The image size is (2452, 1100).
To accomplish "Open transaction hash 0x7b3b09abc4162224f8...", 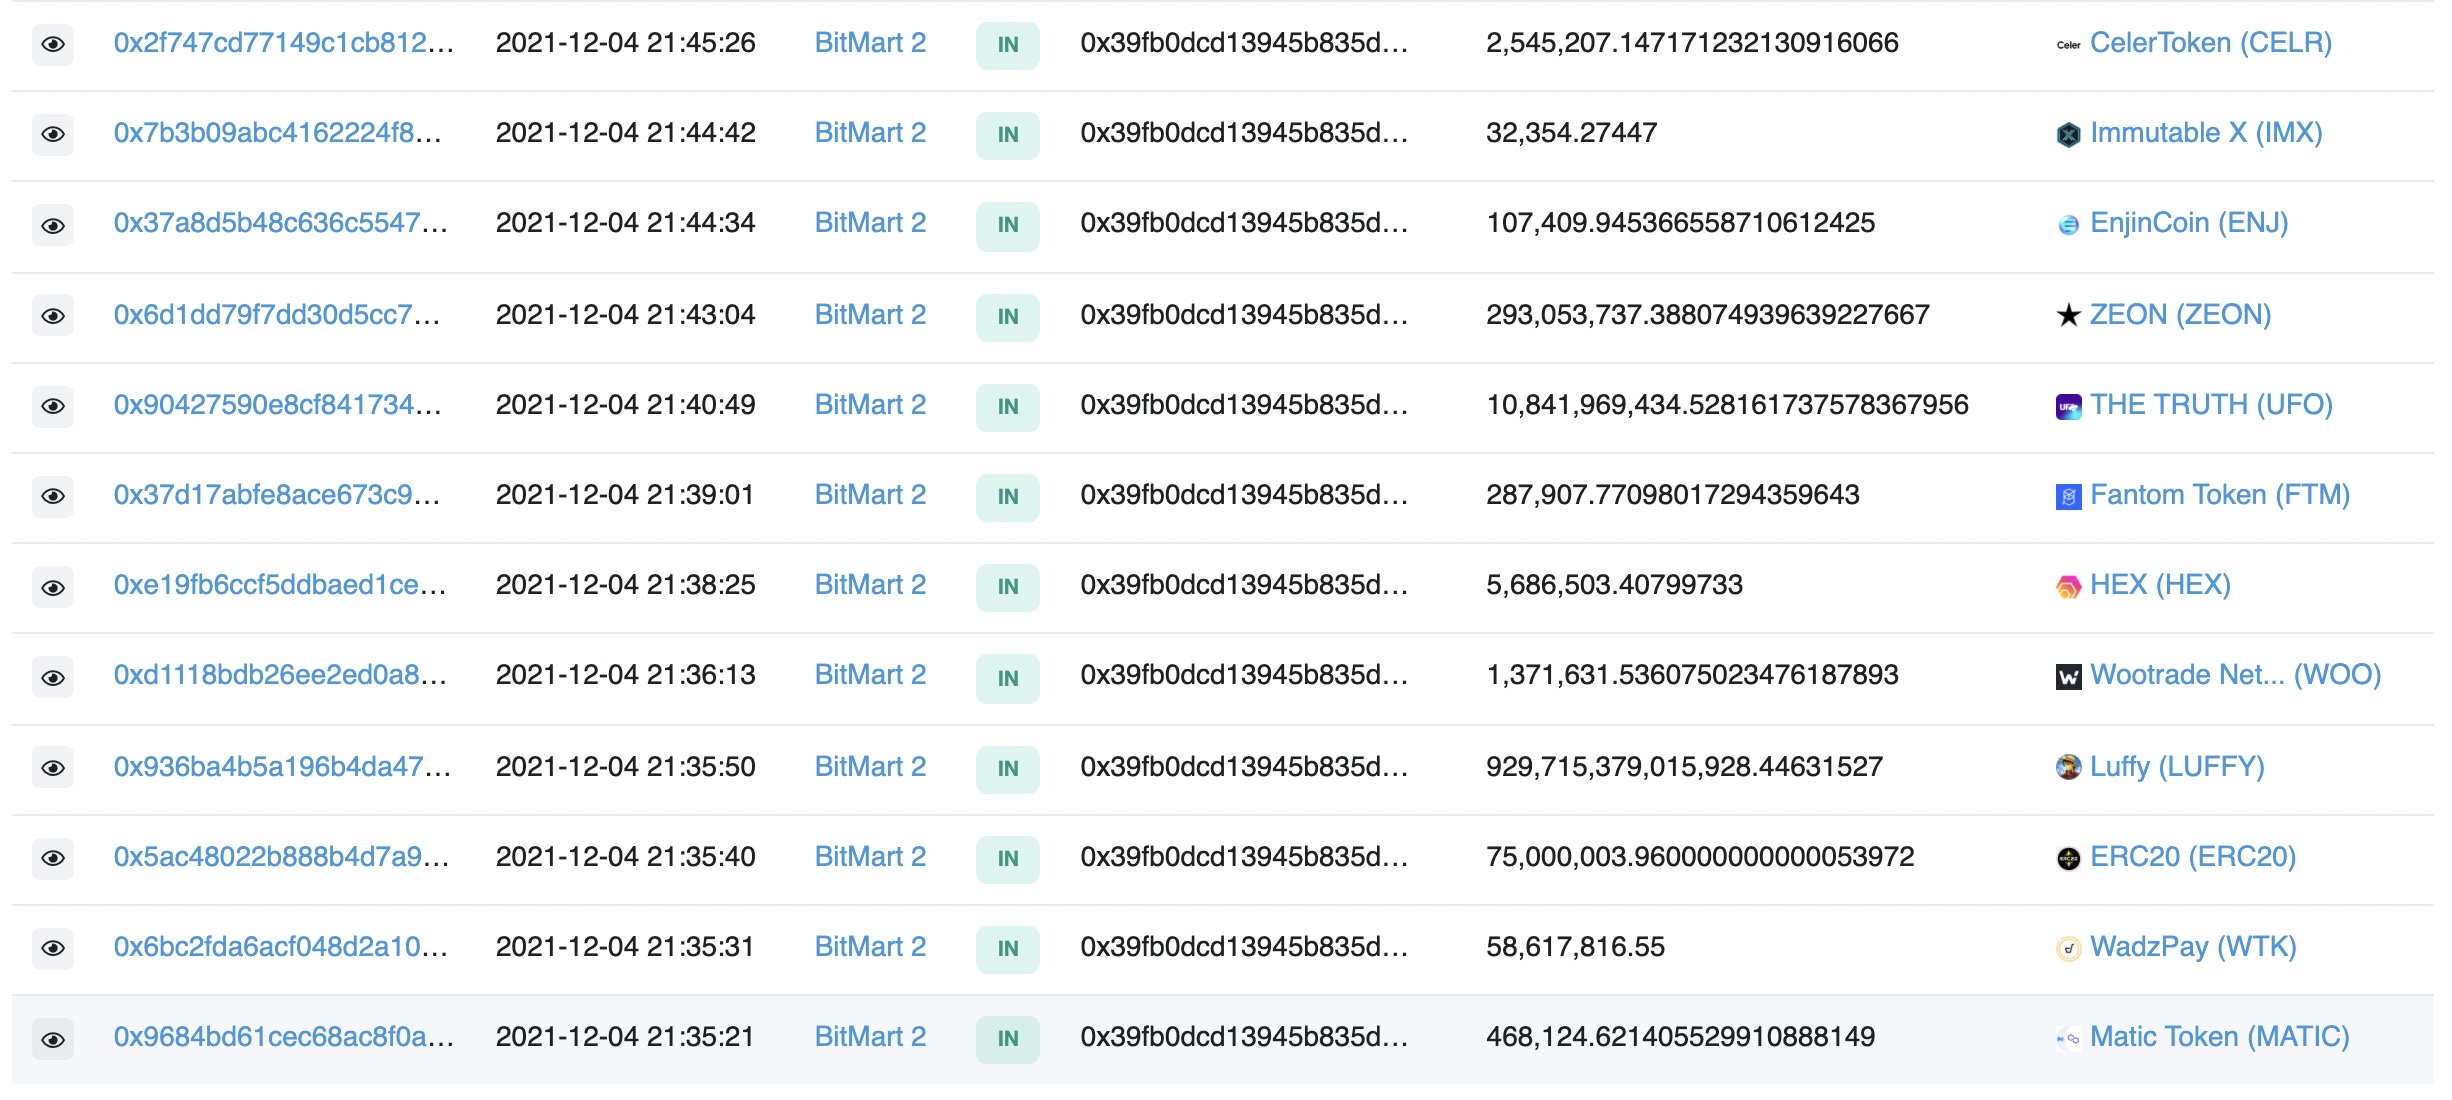I will [278, 133].
